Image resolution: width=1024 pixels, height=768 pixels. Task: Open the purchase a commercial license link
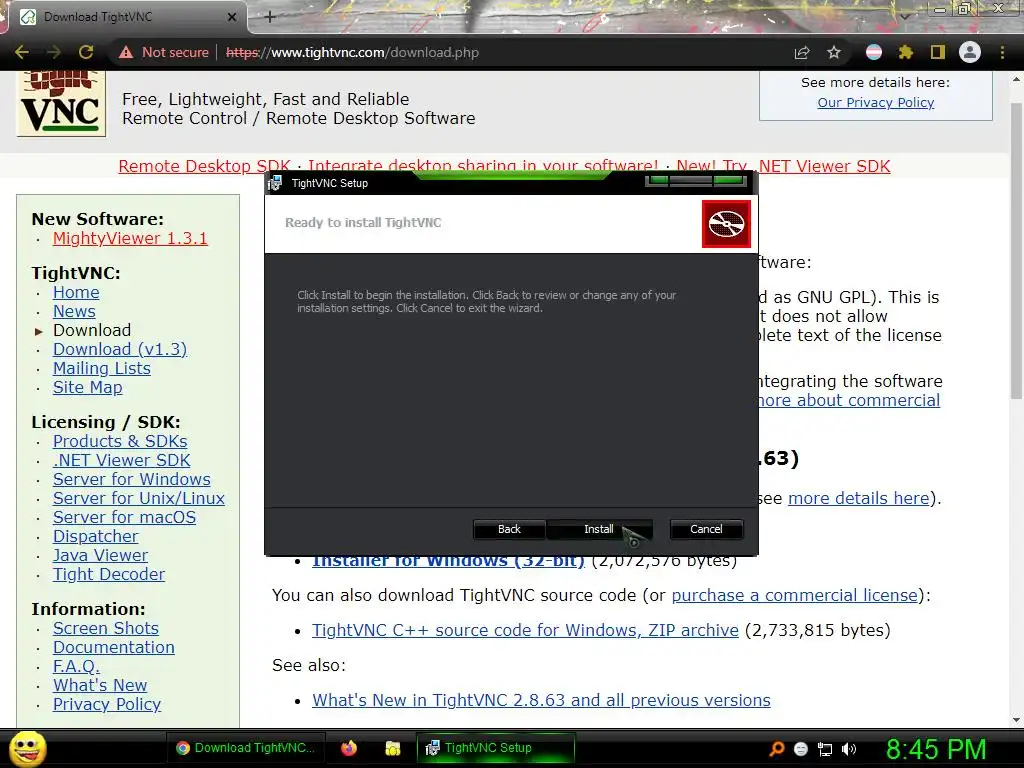click(794, 596)
